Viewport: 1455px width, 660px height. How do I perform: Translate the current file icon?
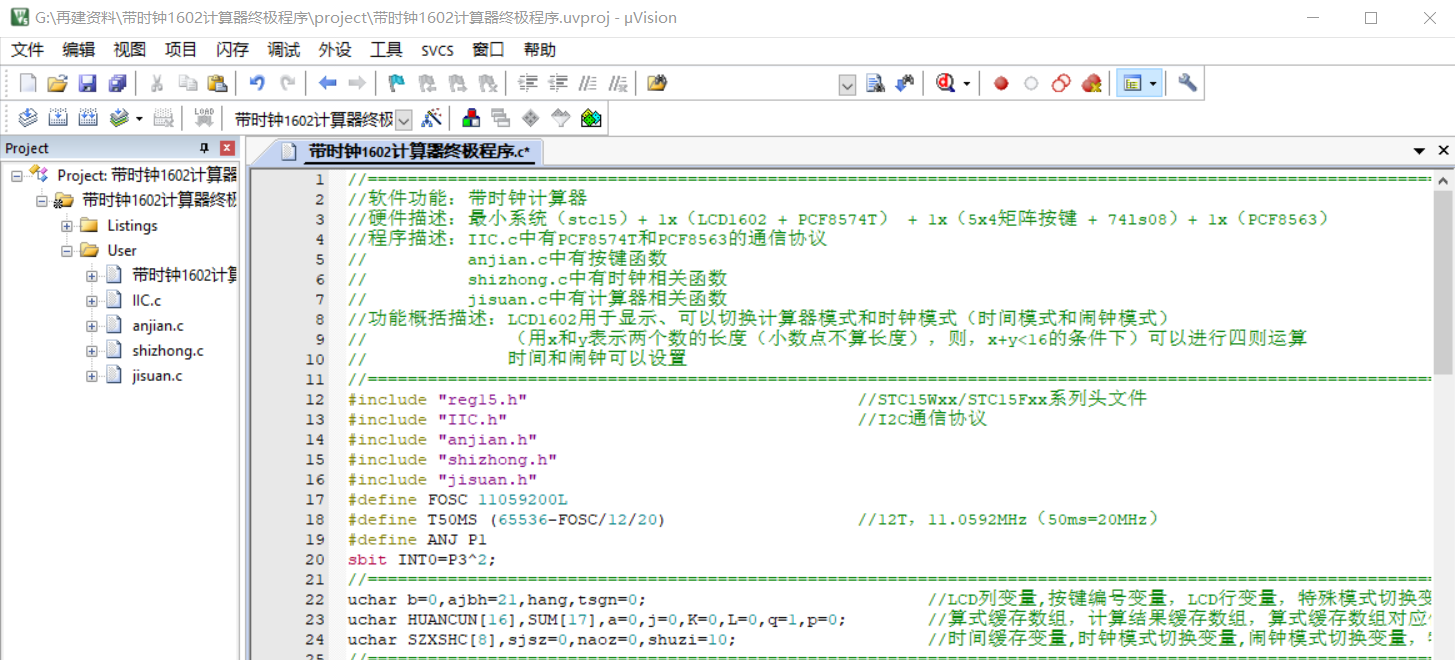click(28, 118)
